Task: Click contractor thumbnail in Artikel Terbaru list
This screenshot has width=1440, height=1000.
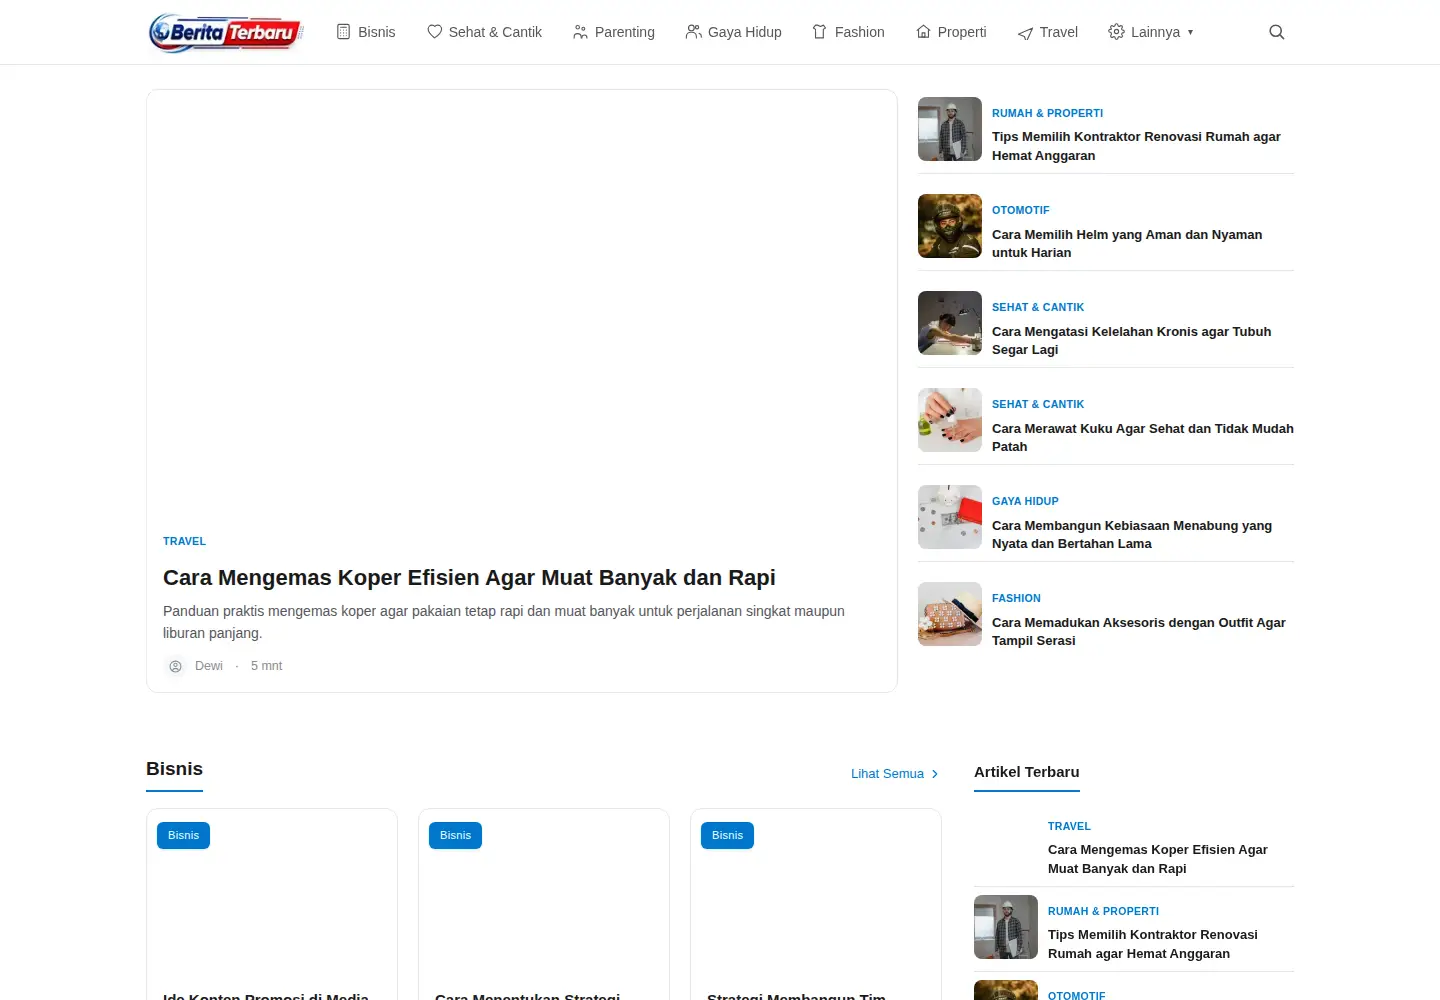Action: (1006, 927)
